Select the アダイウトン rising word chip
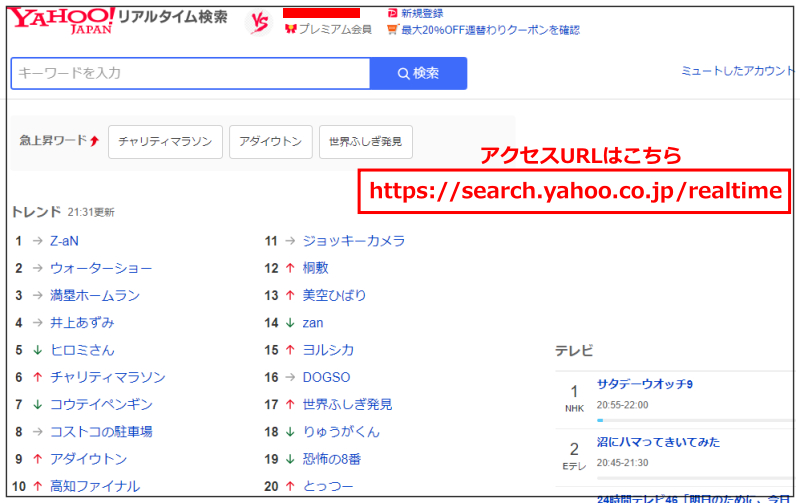 [x=270, y=142]
